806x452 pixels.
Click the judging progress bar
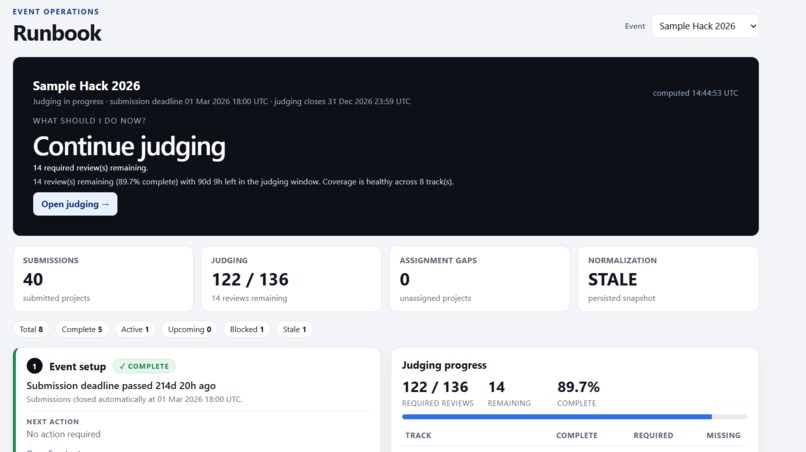click(574, 417)
